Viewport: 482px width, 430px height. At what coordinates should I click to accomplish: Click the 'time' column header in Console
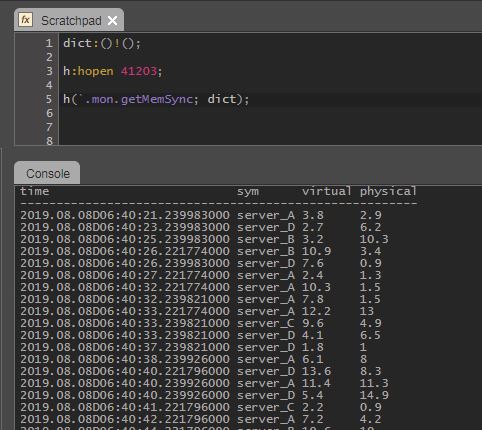34,191
